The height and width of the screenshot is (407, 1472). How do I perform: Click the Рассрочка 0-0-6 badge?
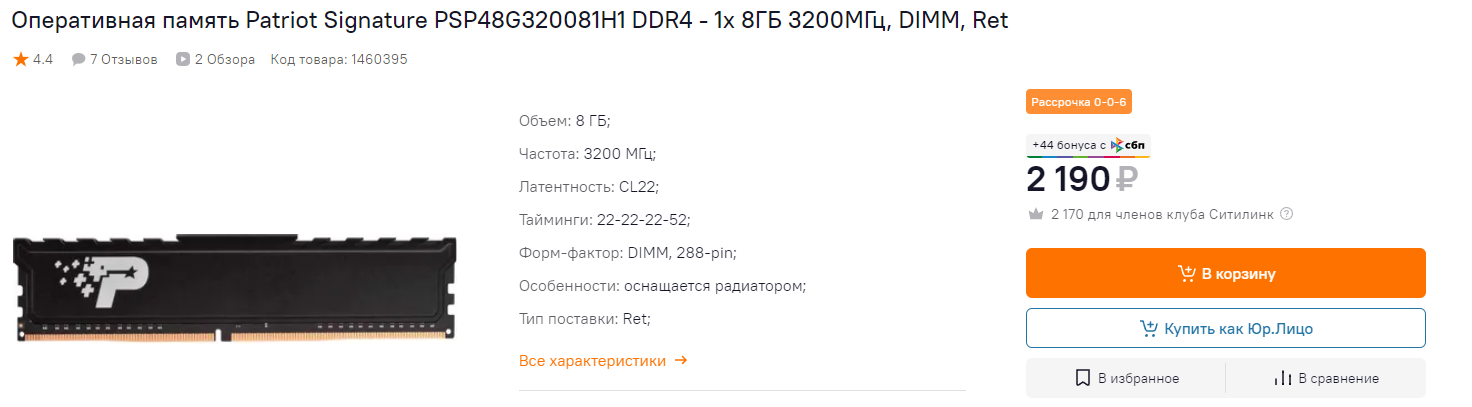(1078, 102)
